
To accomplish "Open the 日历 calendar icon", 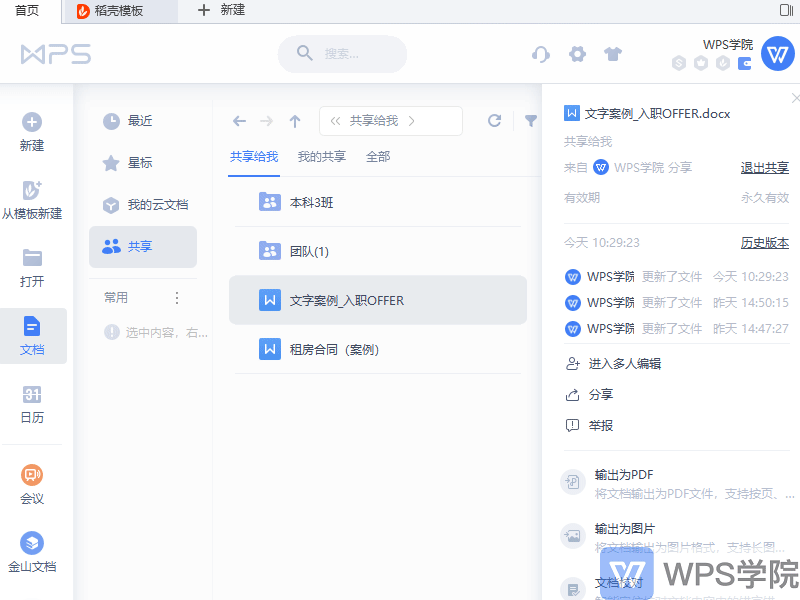I will (x=32, y=394).
